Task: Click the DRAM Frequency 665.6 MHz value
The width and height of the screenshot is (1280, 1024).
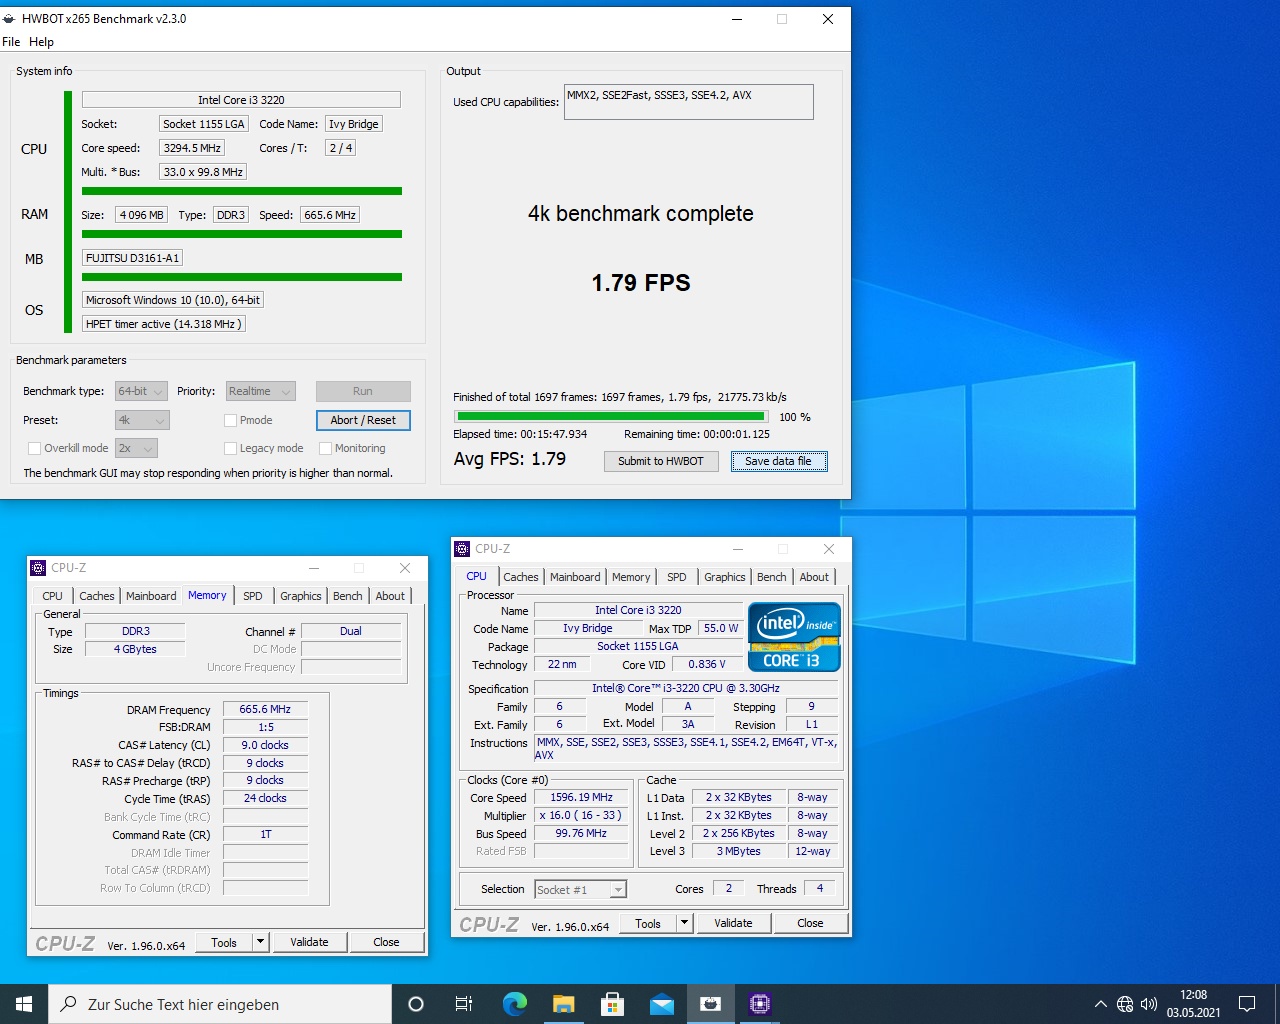Action: [265, 709]
